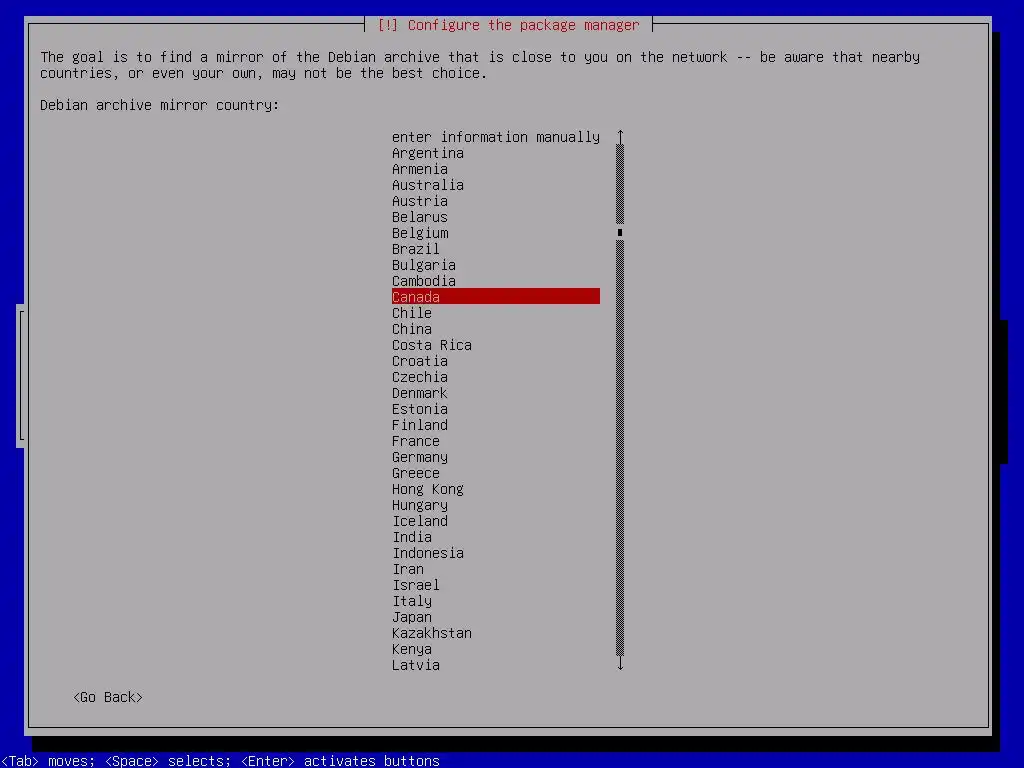The image size is (1024, 768).
Task: Click the scrollbar position marker
Action: click(x=620, y=232)
